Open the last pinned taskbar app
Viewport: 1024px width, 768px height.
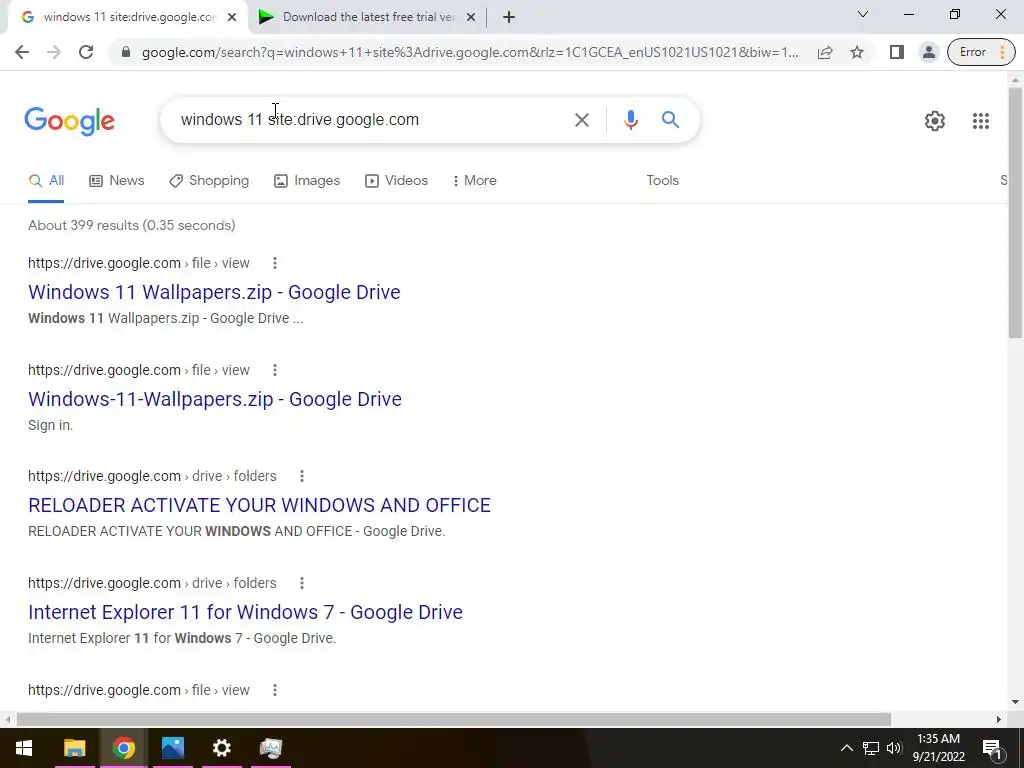click(270, 748)
